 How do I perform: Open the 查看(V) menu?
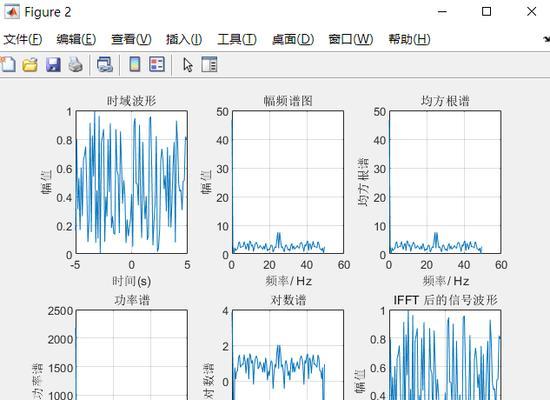coord(131,39)
